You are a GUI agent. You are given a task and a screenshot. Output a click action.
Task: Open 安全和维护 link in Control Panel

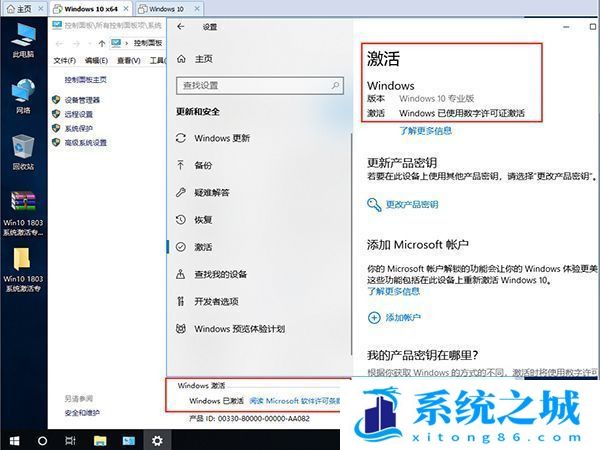(82, 412)
